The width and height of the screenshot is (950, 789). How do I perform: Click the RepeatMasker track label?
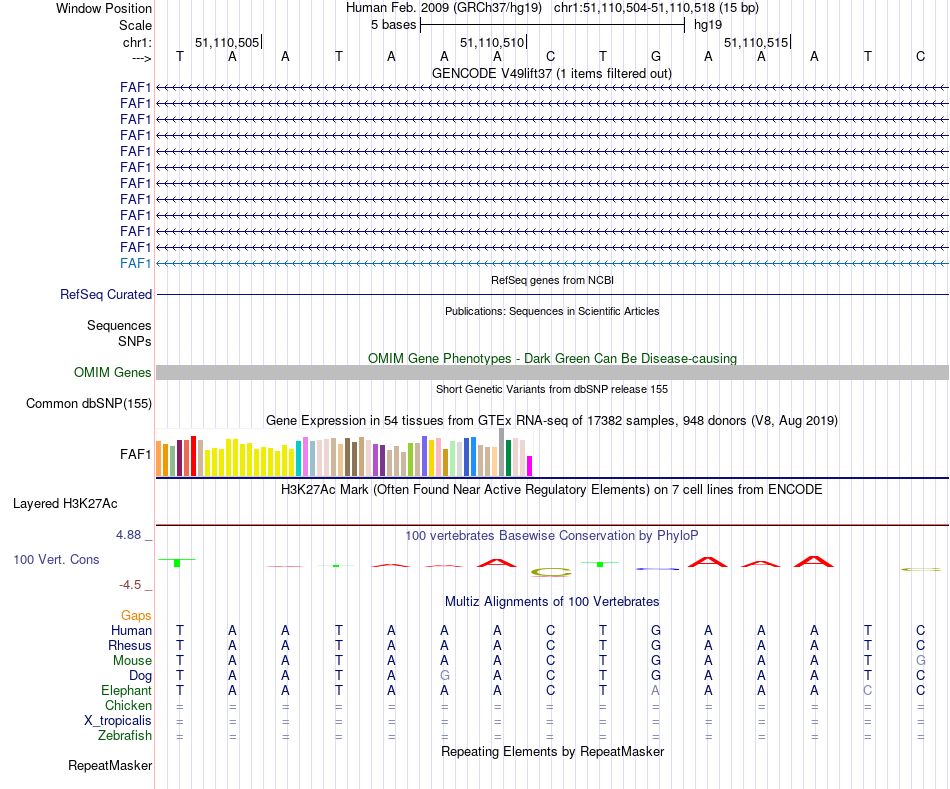110,766
